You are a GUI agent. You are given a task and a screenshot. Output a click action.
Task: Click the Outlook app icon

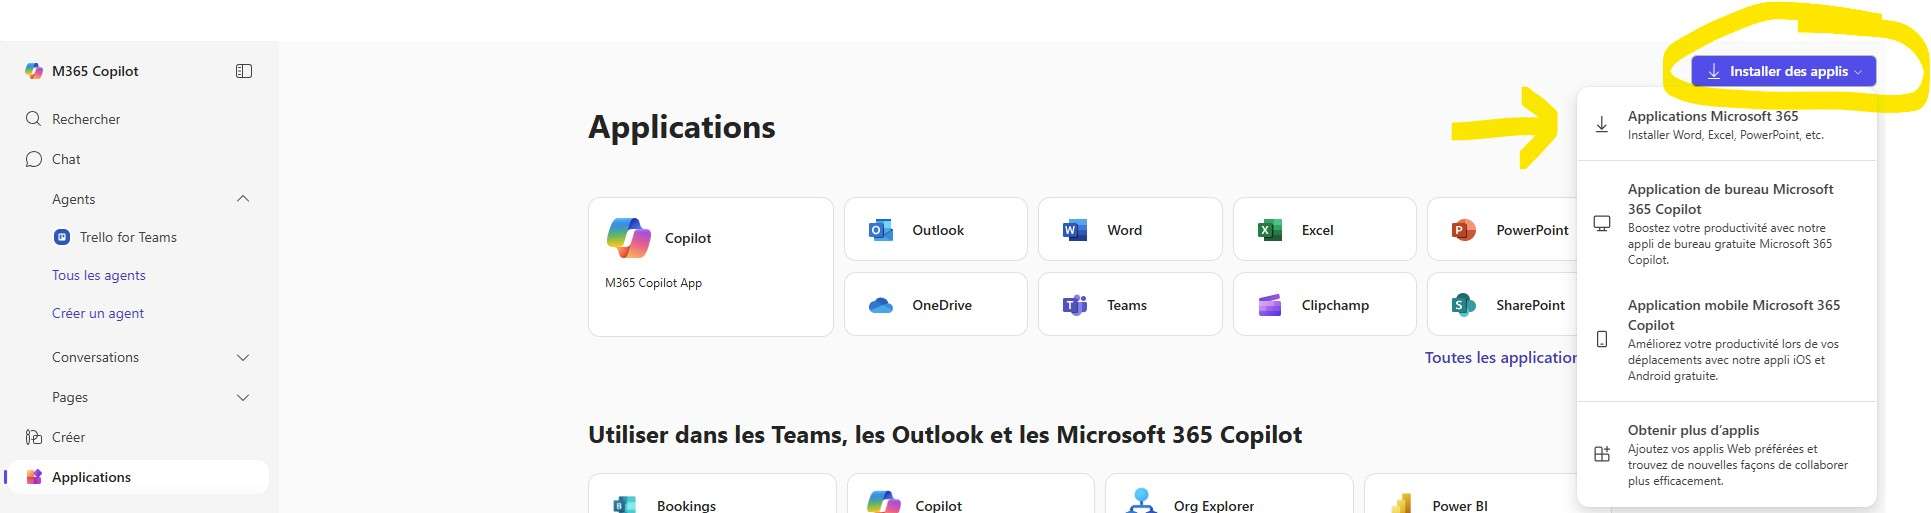[881, 230]
